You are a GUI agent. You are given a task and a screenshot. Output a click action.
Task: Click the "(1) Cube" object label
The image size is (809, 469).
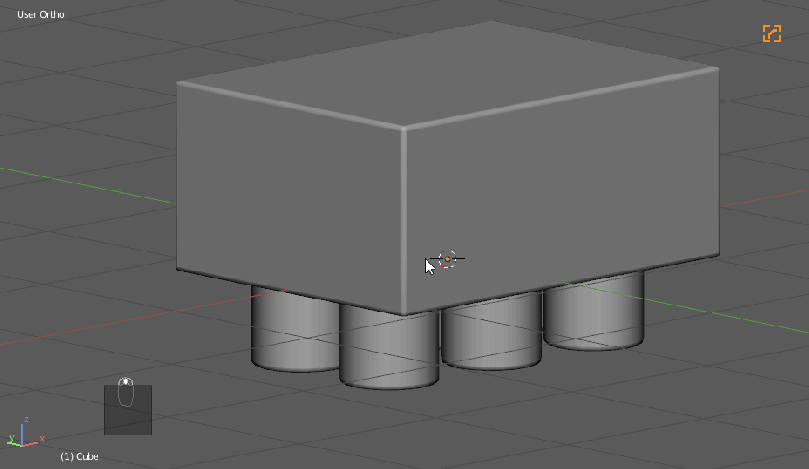(x=79, y=457)
